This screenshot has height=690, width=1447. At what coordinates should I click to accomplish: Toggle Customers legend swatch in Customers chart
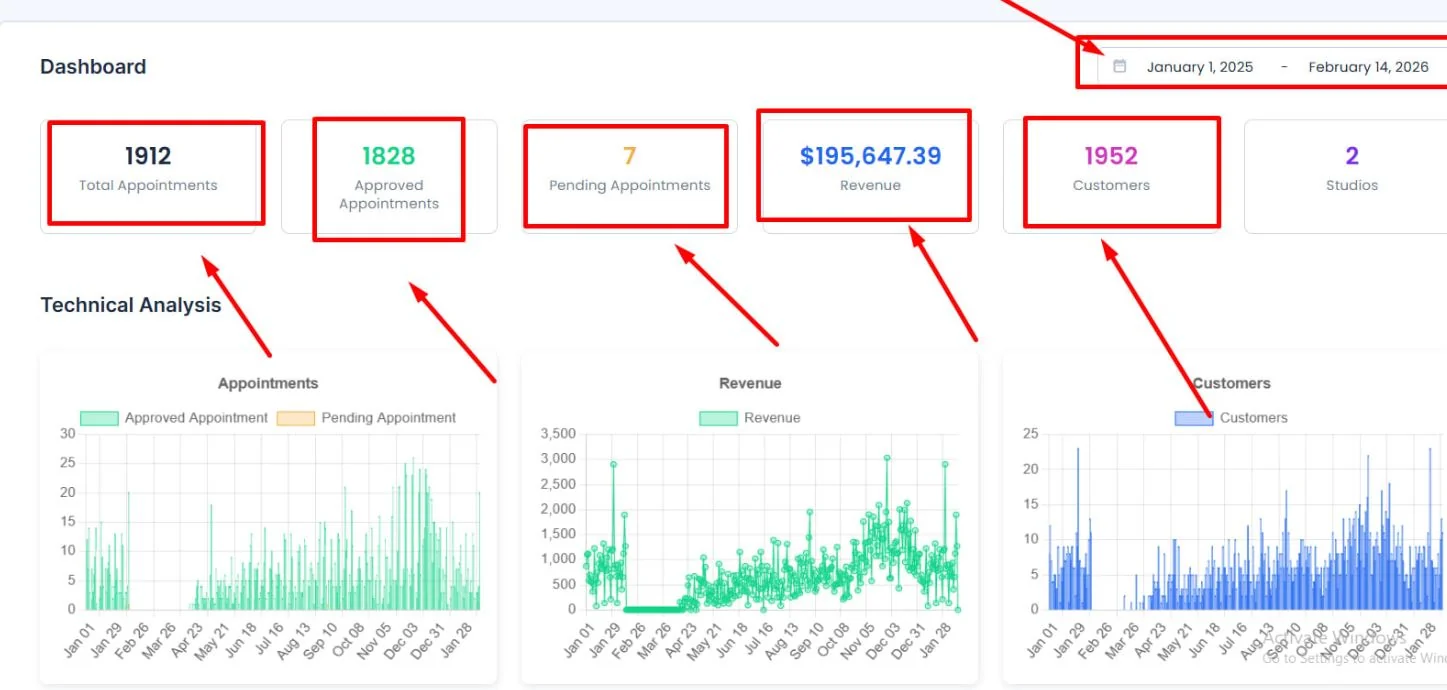[x=1194, y=418]
